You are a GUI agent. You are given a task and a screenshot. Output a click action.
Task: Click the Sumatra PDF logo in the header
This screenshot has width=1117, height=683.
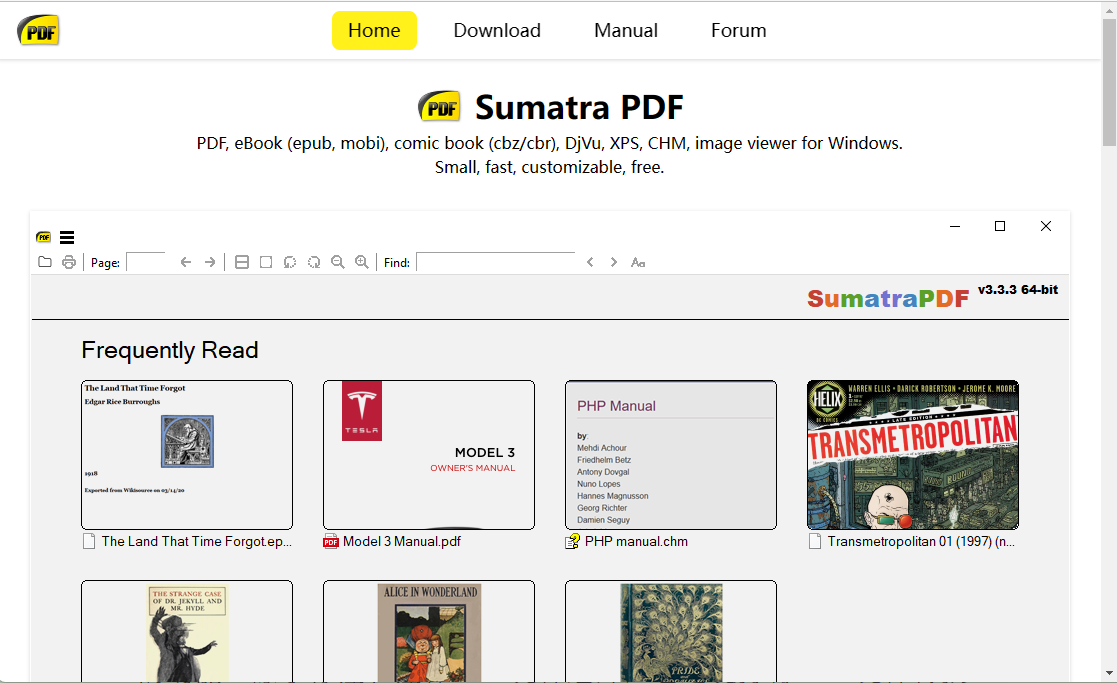(38, 31)
